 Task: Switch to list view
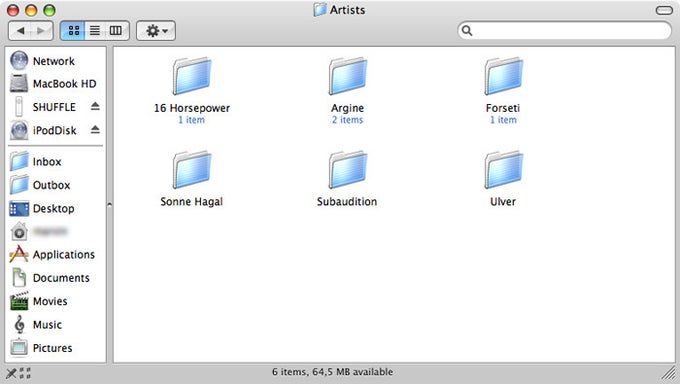95,30
